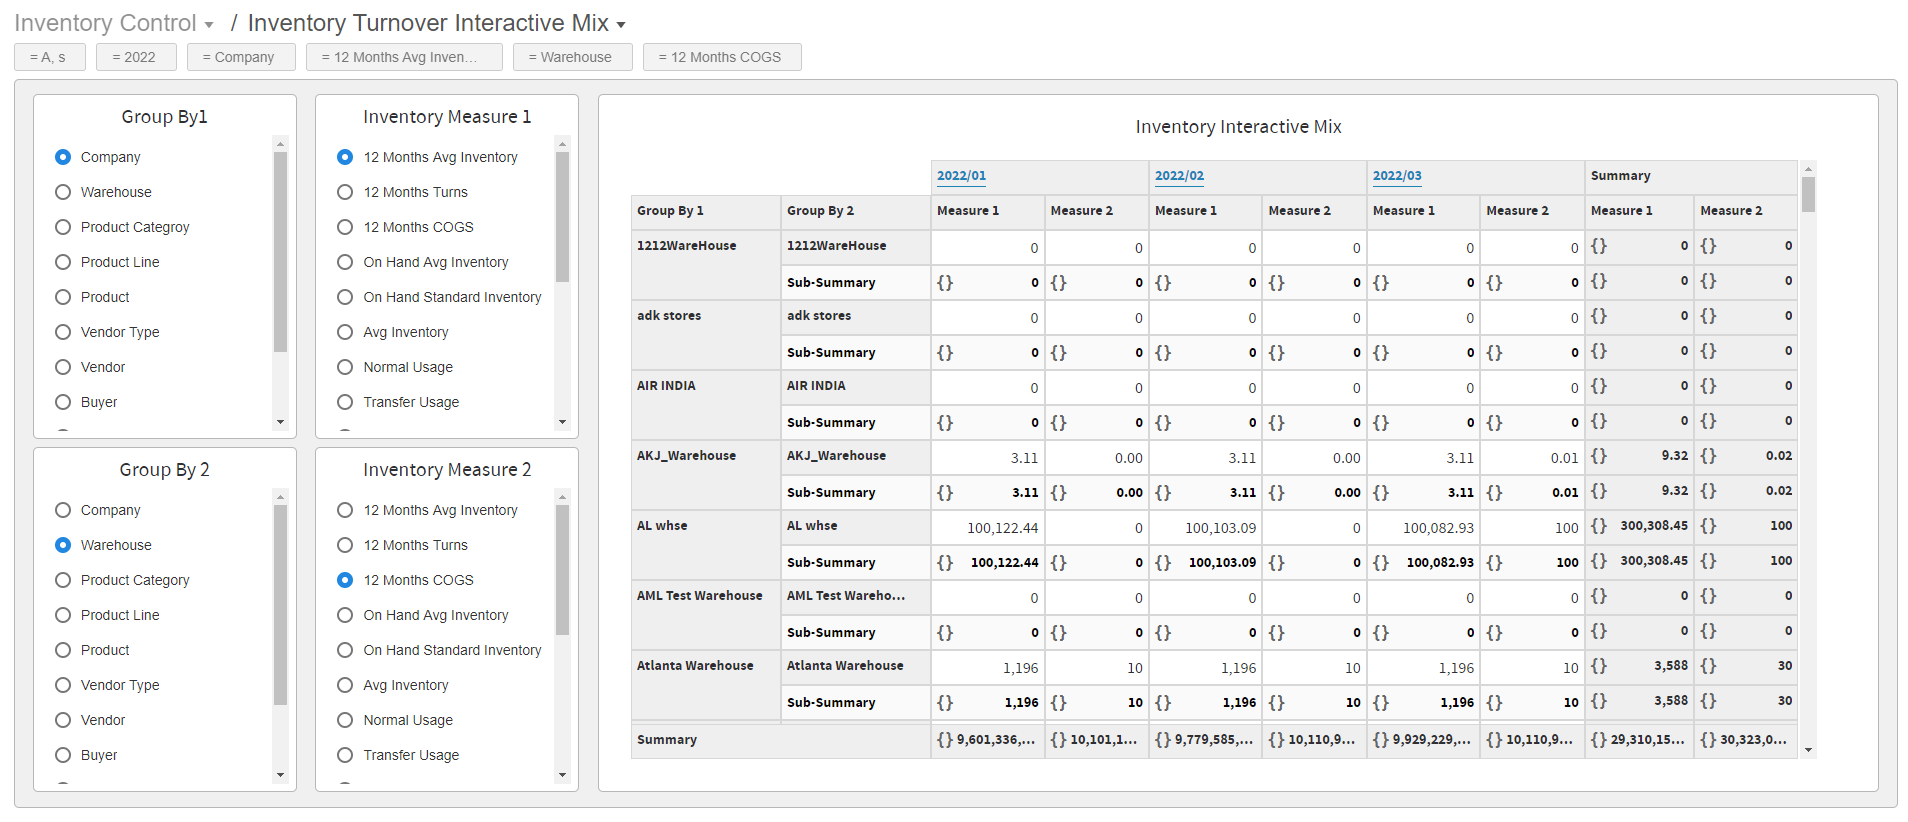This screenshot has height=822, width=1908.
Task: Choose On Hand Avg Inventory in Measure 1
Action: click(x=345, y=262)
